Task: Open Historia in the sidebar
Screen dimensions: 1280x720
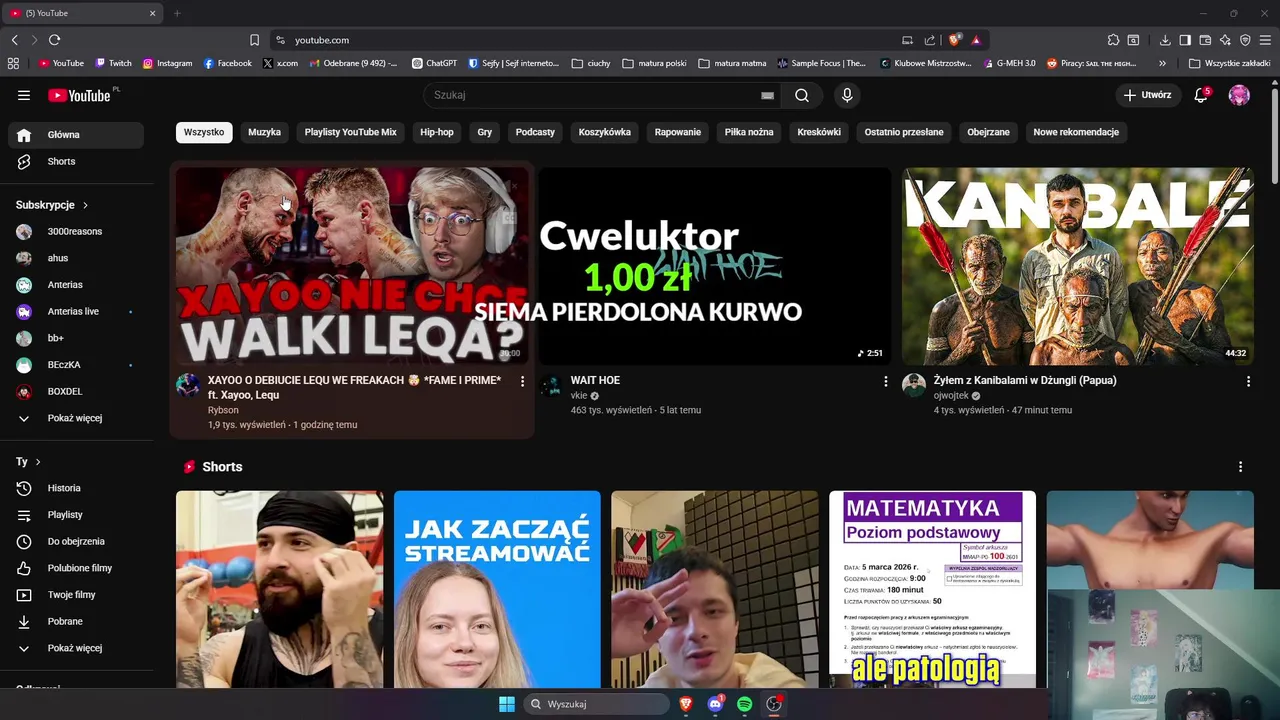Action: pos(78,488)
